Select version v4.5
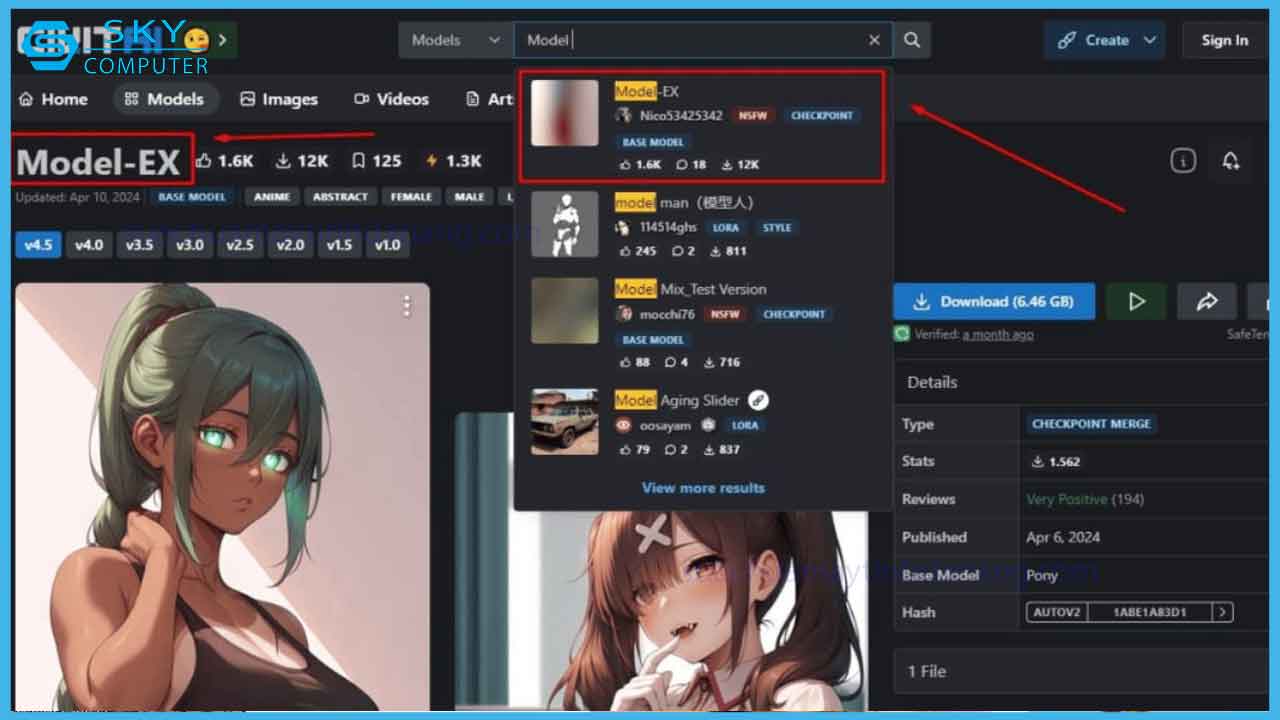Screen dimensions: 1280x720 coord(37,244)
